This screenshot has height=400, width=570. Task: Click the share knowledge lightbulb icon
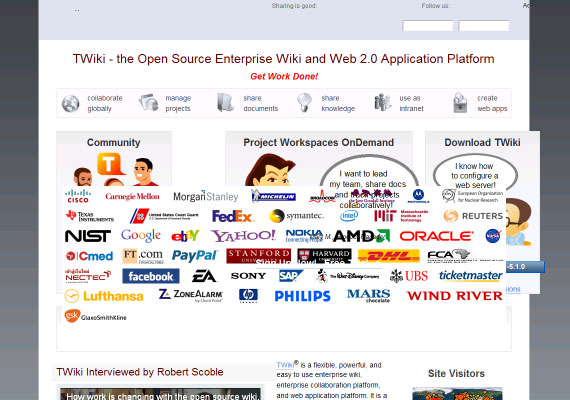pos(304,102)
